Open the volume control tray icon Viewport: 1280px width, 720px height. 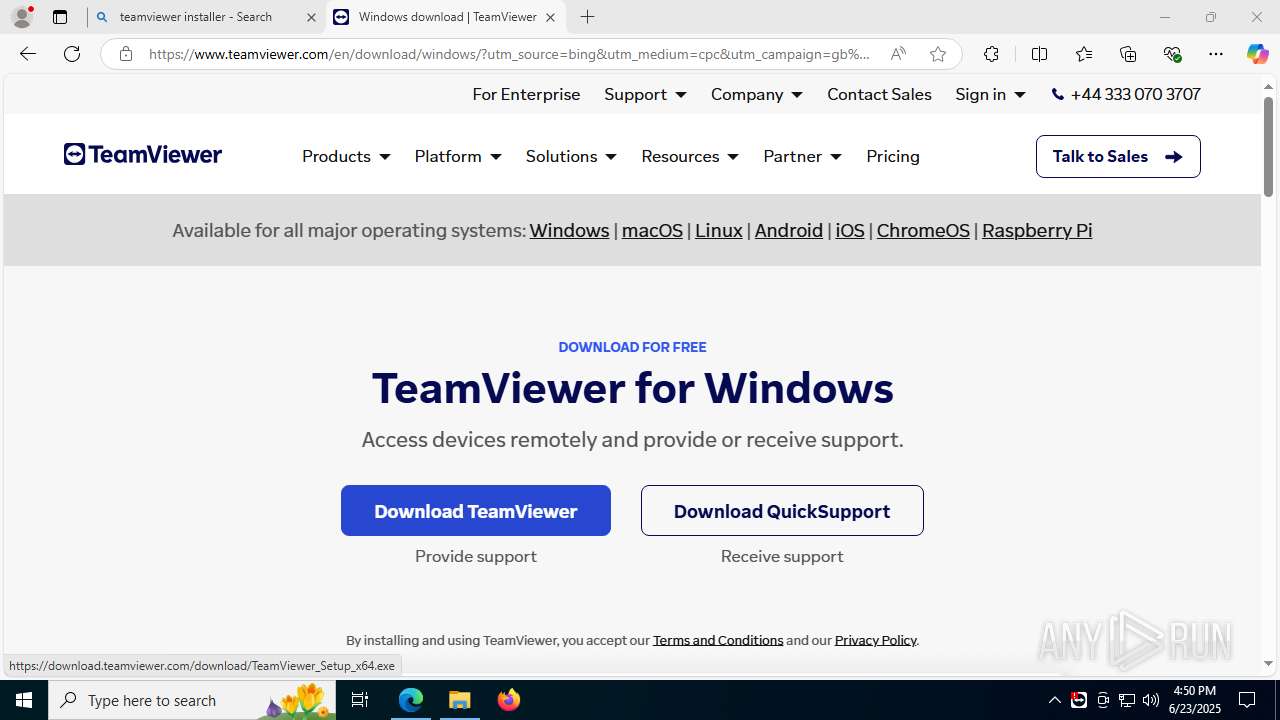click(1151, 700)
